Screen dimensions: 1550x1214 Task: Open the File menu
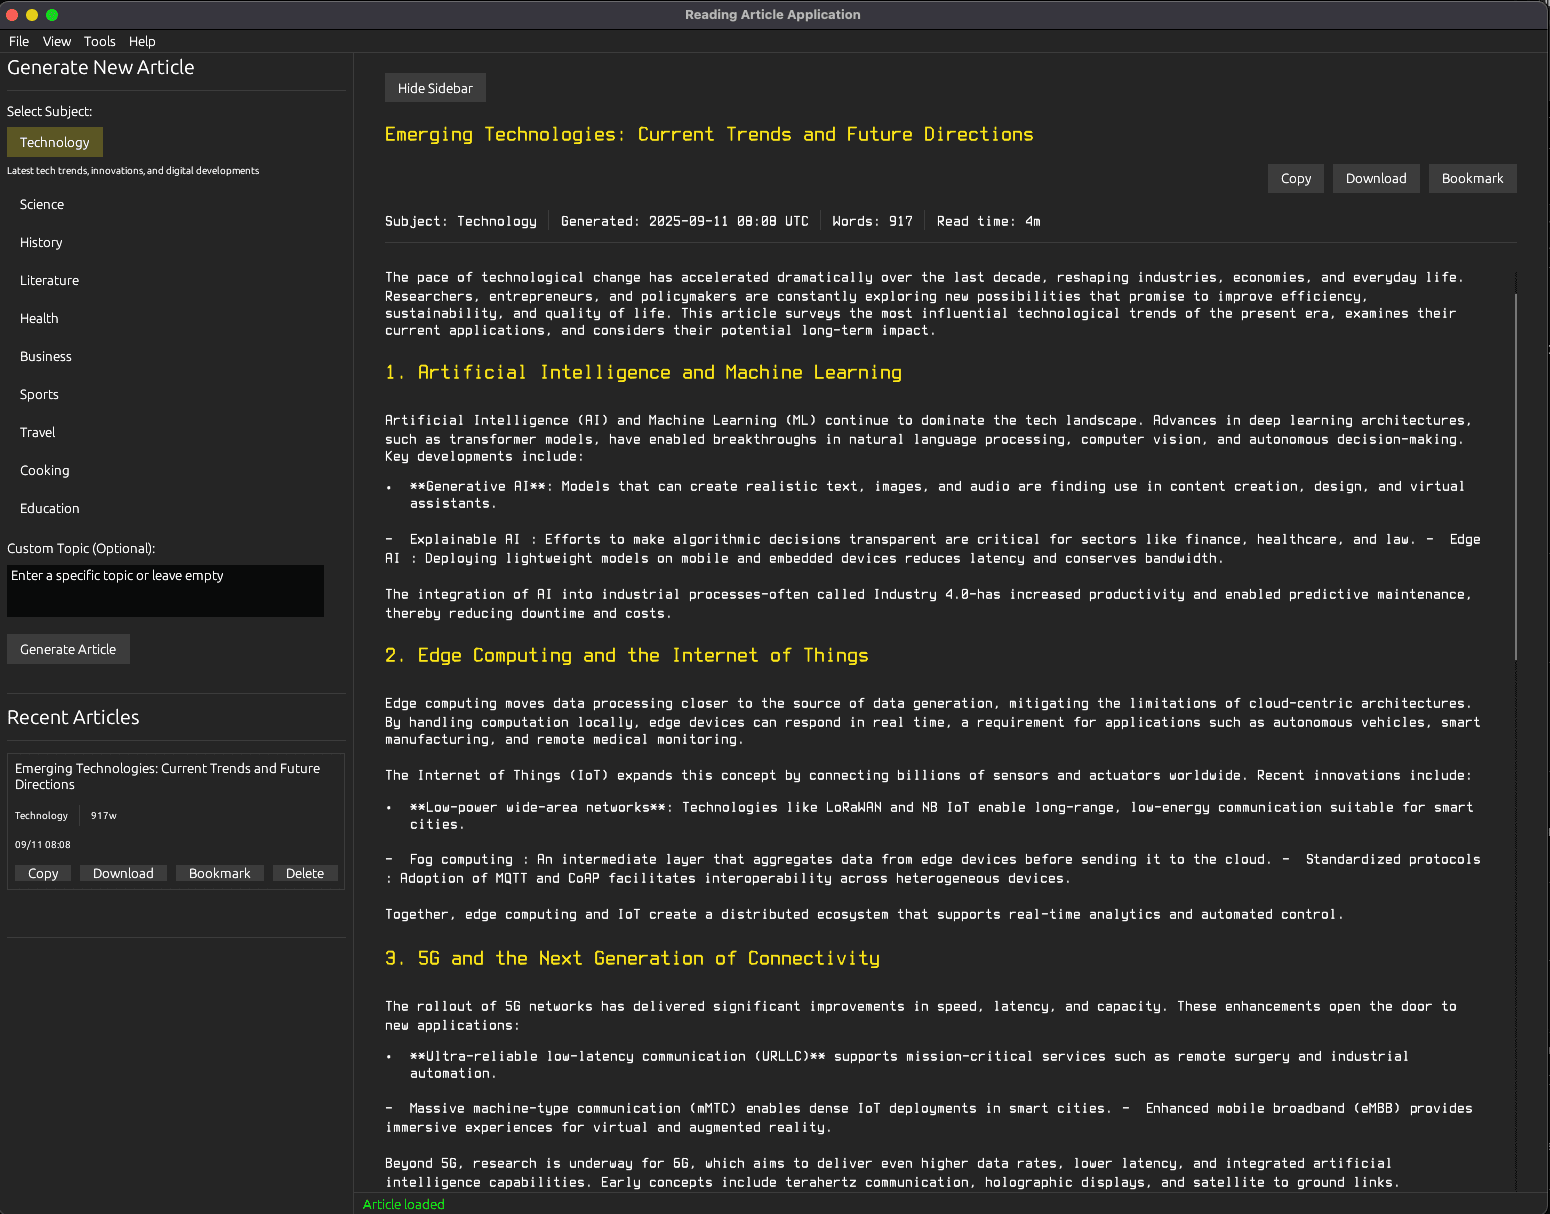pyautogui.click(x=18, y=41)
